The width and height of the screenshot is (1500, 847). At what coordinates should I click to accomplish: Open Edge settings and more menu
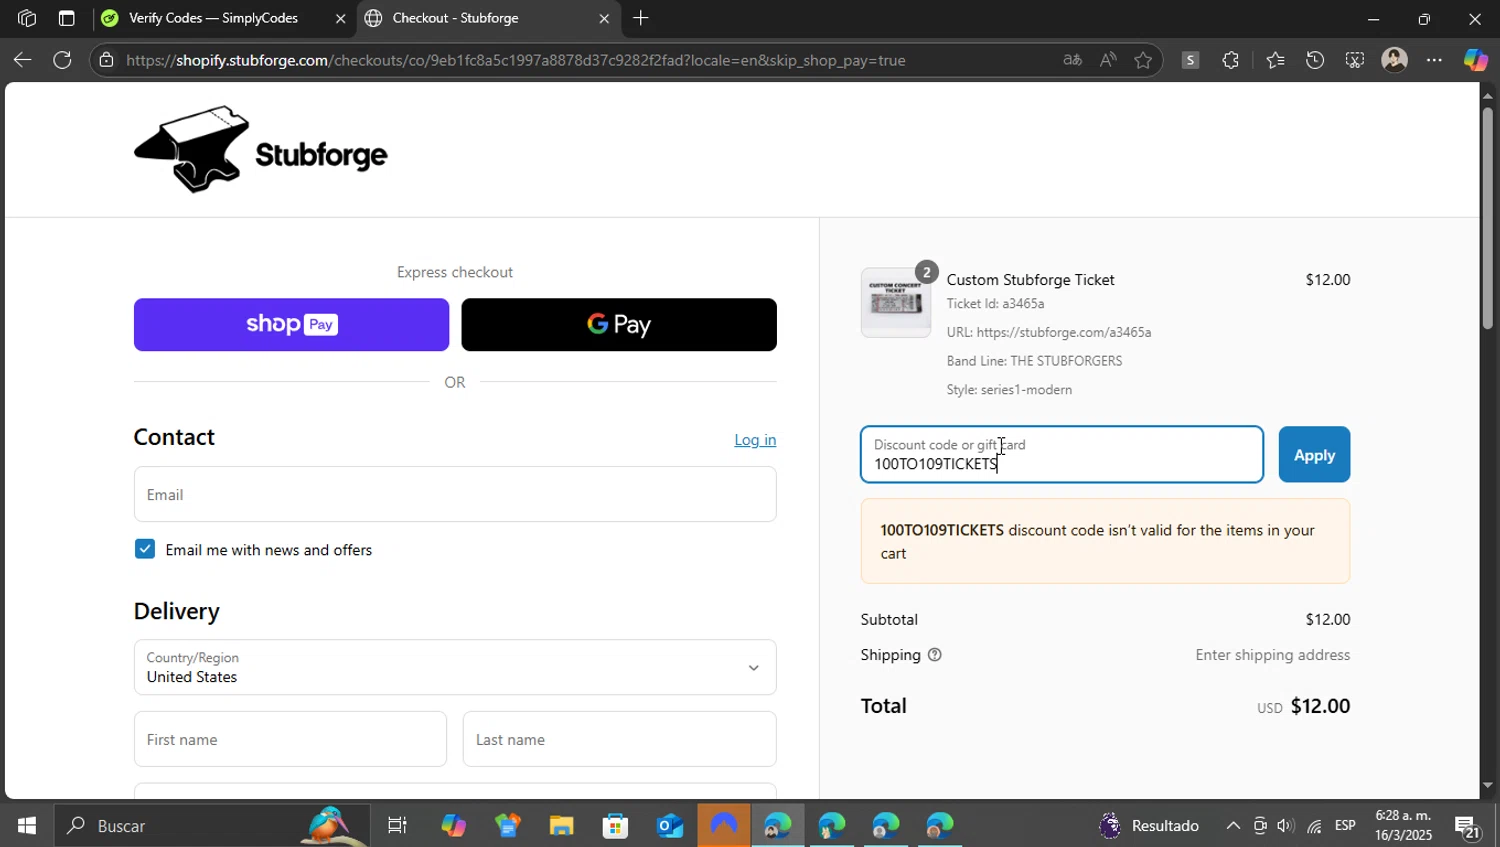pyautogui.click(x=1434, y=60)
